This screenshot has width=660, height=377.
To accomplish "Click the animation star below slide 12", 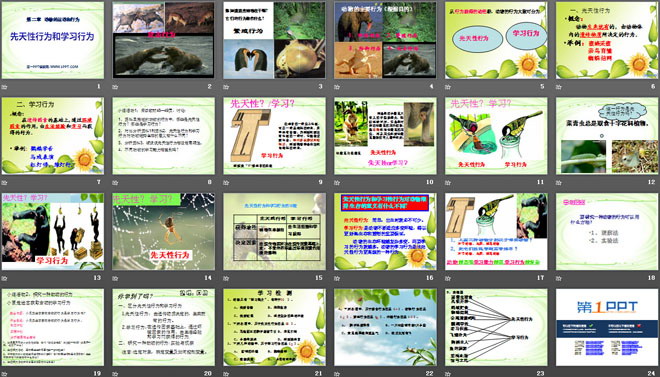I will (559, 183).
